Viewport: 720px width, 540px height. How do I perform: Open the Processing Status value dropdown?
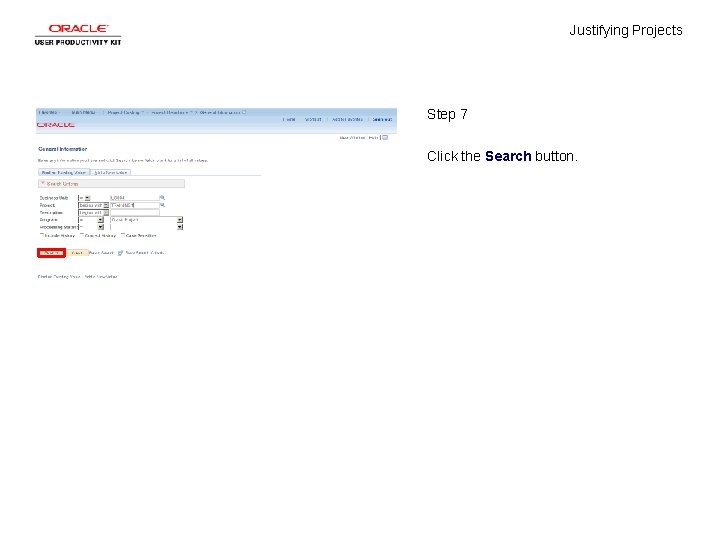click(146, 227)
